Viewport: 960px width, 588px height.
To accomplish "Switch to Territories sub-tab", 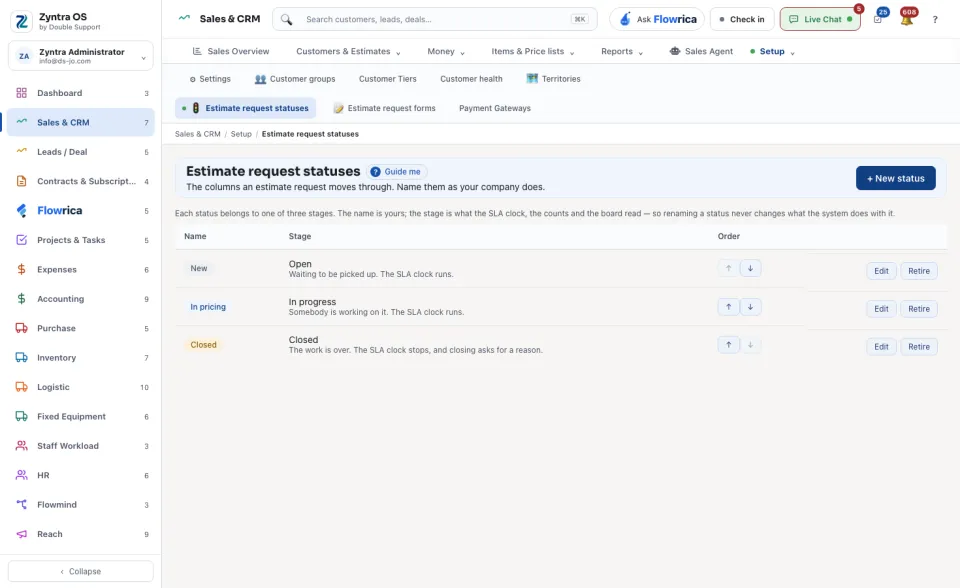I will pyautogui.click(x=553, y=79).
